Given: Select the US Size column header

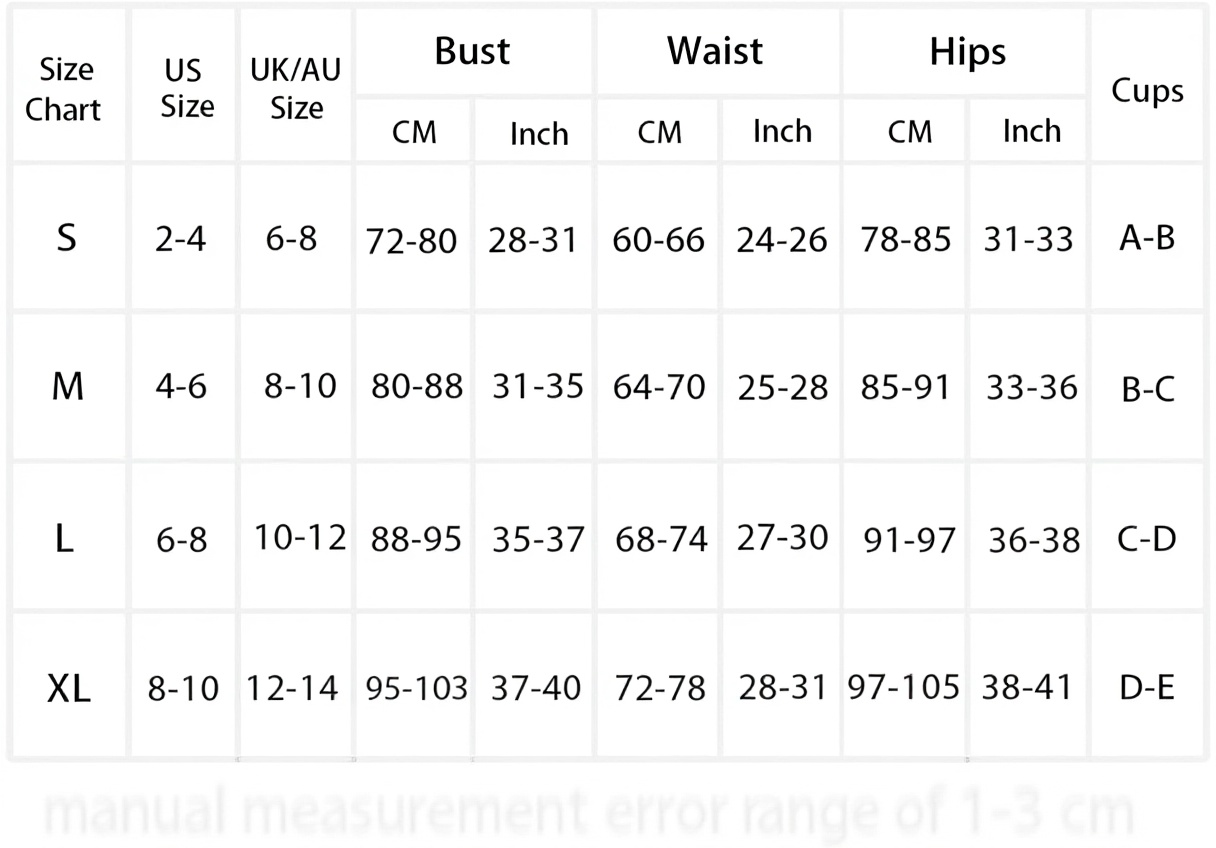Looking at the screenshot, I should pos(187,89).
